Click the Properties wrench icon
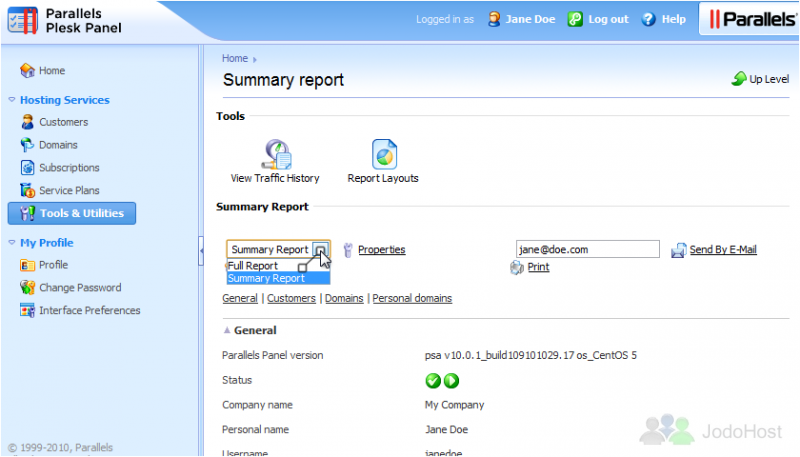 point(348,250)
